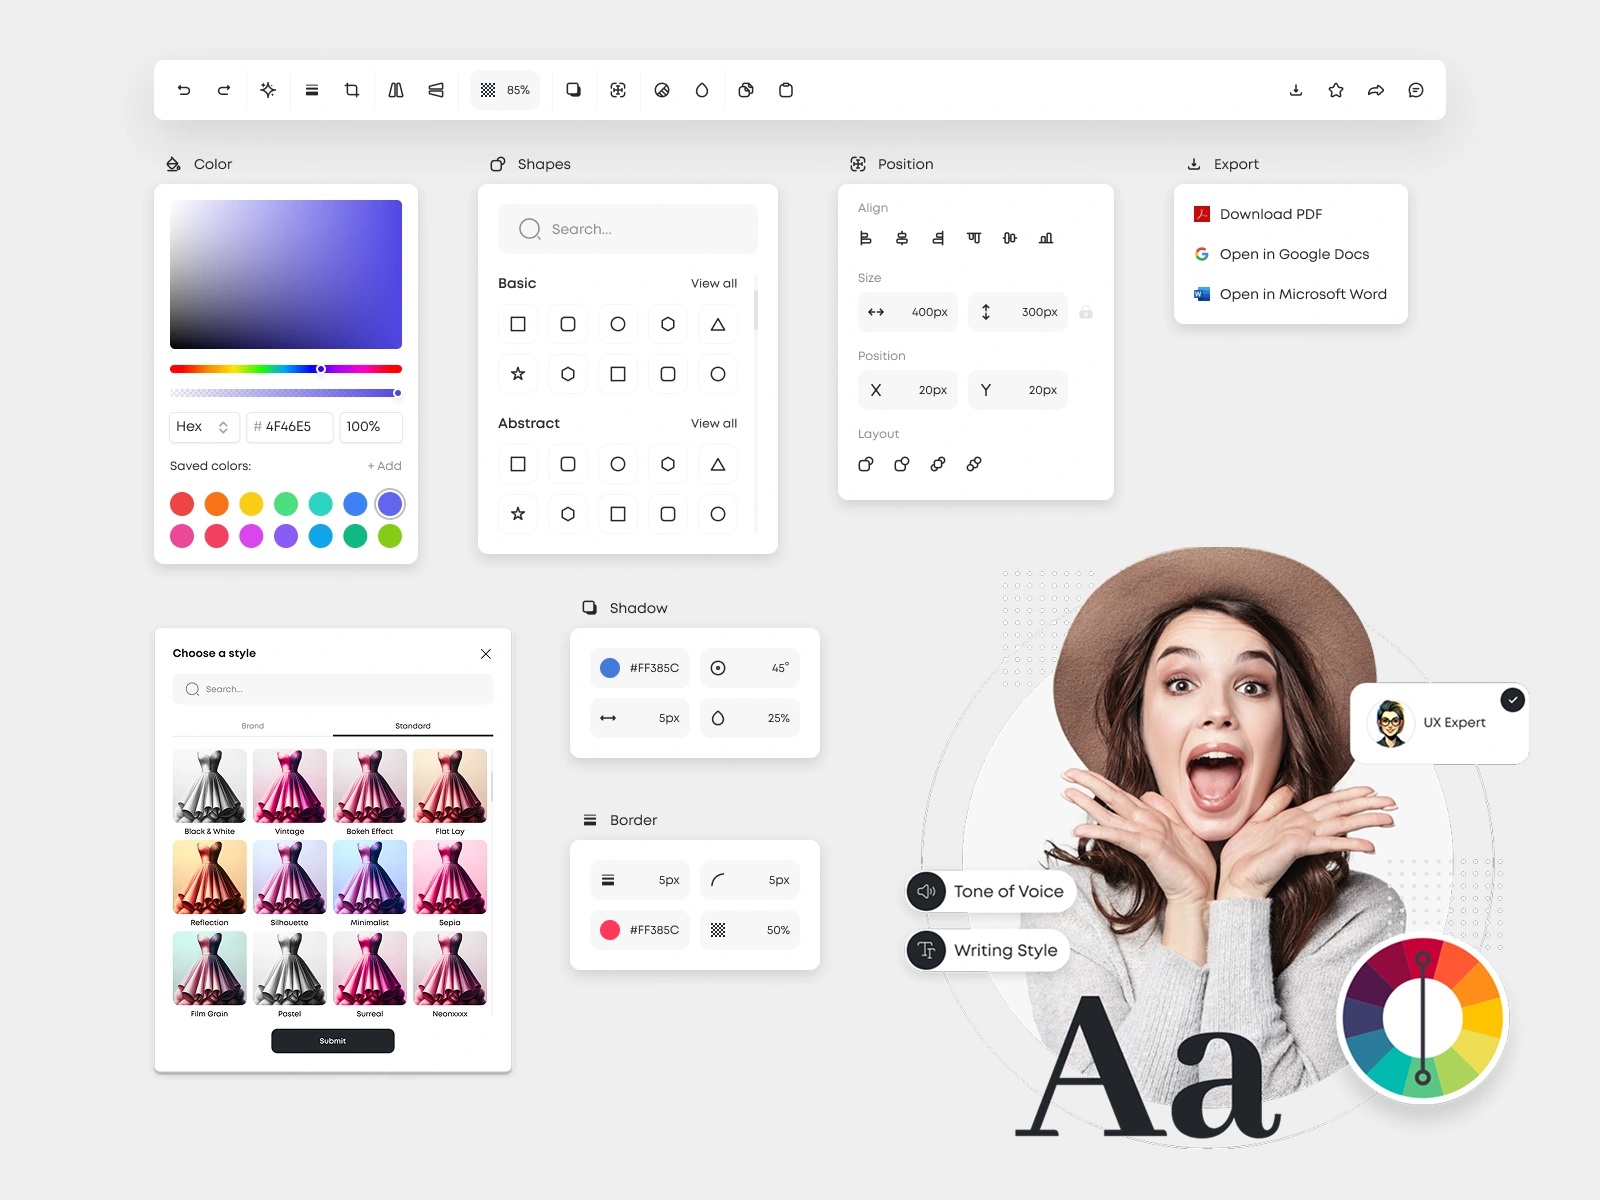The height and width of the screenshot is (1200, 1600).
Task: Click the transparency droplet icon in toolbar
Action: coord(702,89)
